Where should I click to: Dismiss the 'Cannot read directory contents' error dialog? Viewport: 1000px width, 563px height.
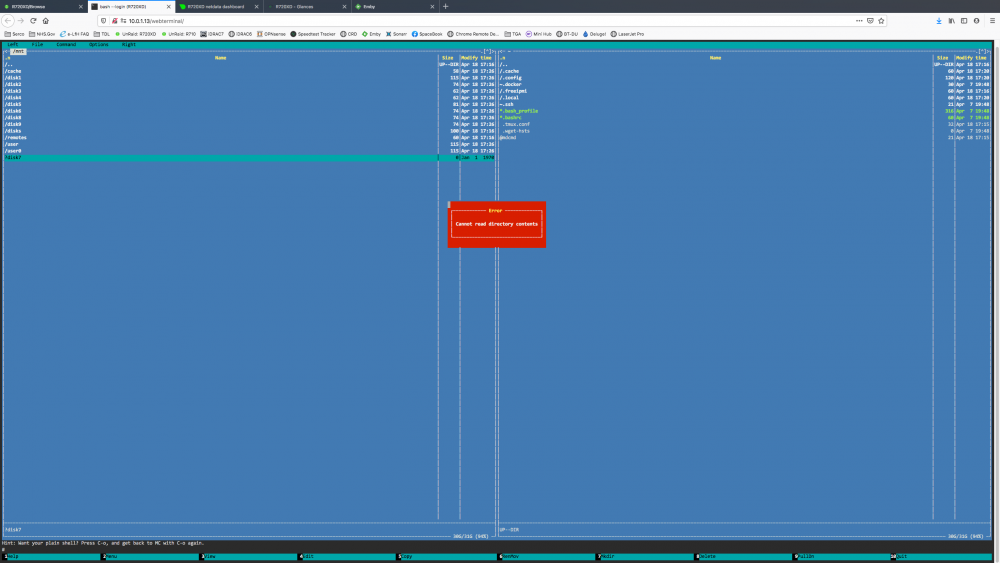[496, 224]
